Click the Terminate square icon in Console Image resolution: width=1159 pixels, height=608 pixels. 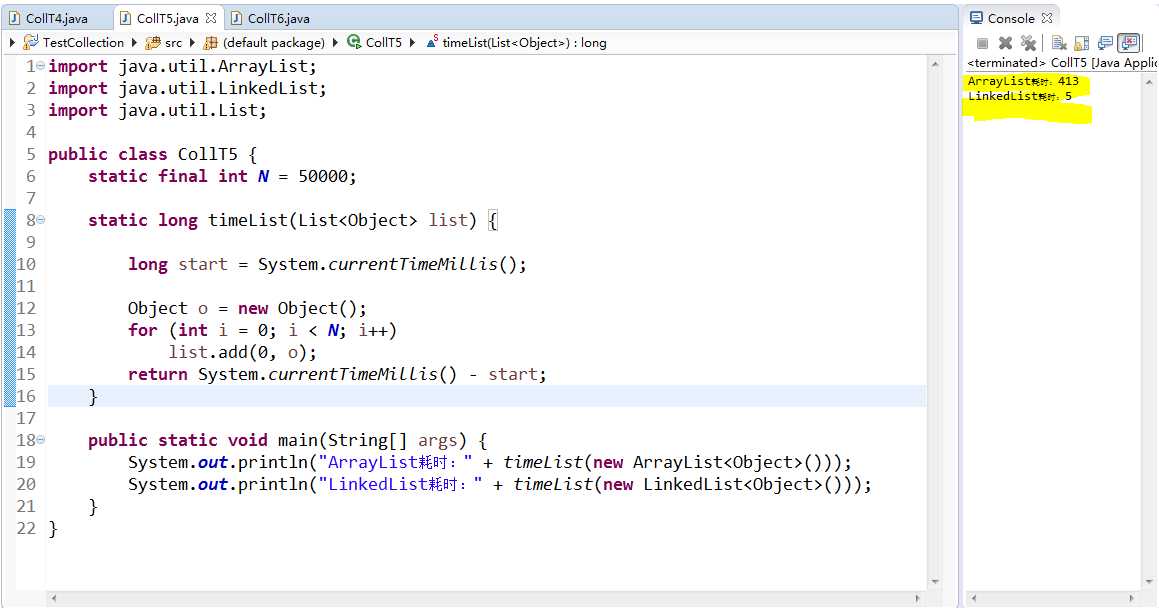coord(982,44)
